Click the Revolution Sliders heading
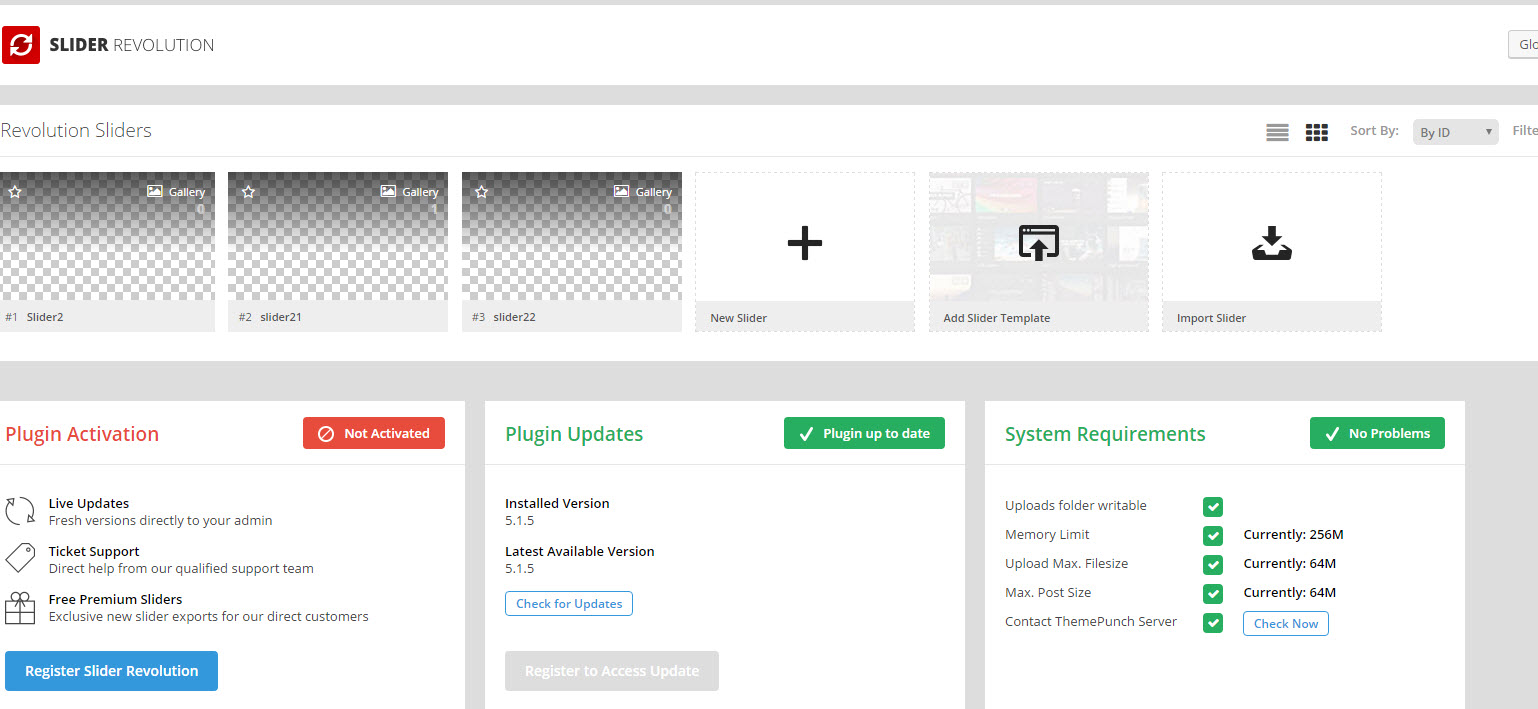1538x709 pixels. [76, 131]
